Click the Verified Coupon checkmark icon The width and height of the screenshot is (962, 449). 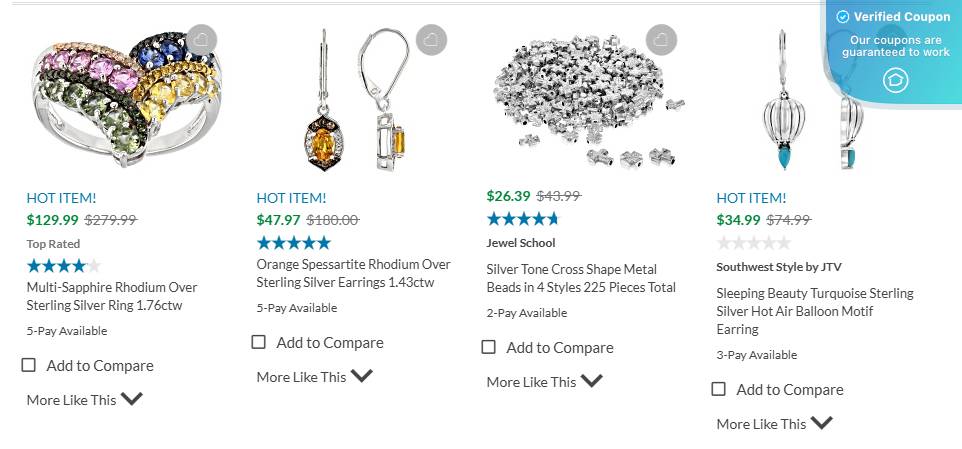pyautogui.click(x=842, y=17)
